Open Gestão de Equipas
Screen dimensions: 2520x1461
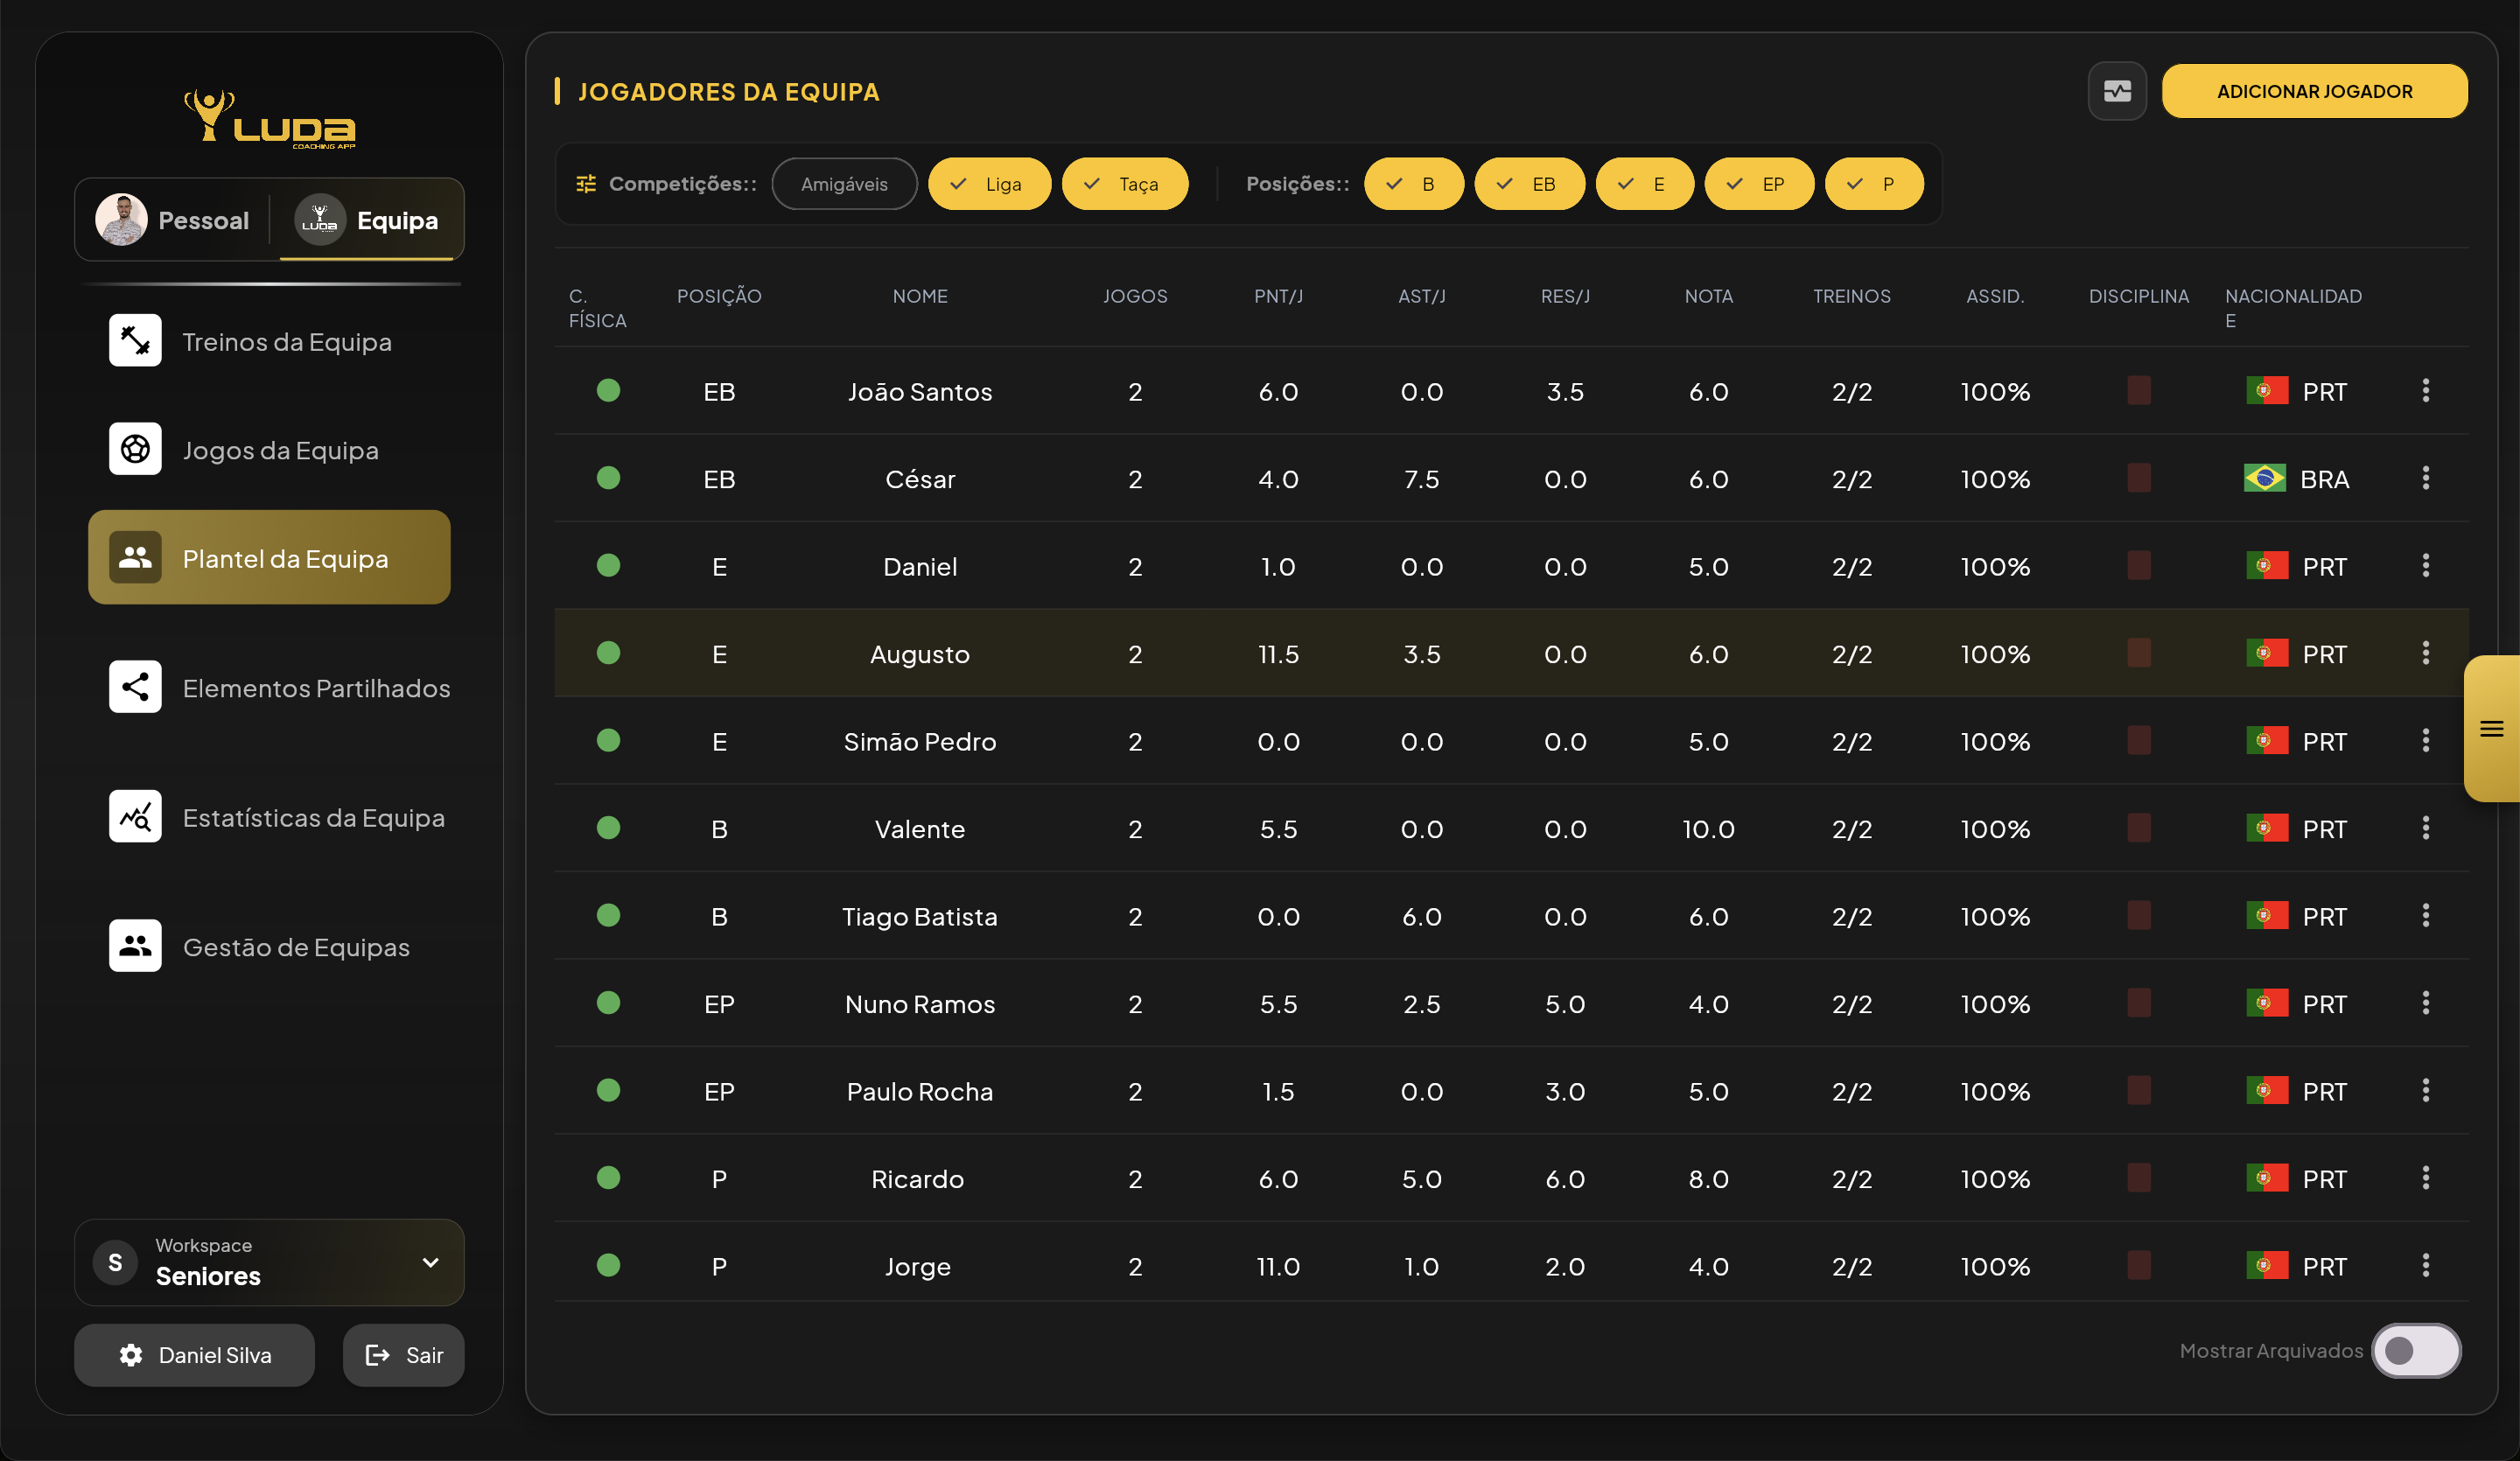296,947
